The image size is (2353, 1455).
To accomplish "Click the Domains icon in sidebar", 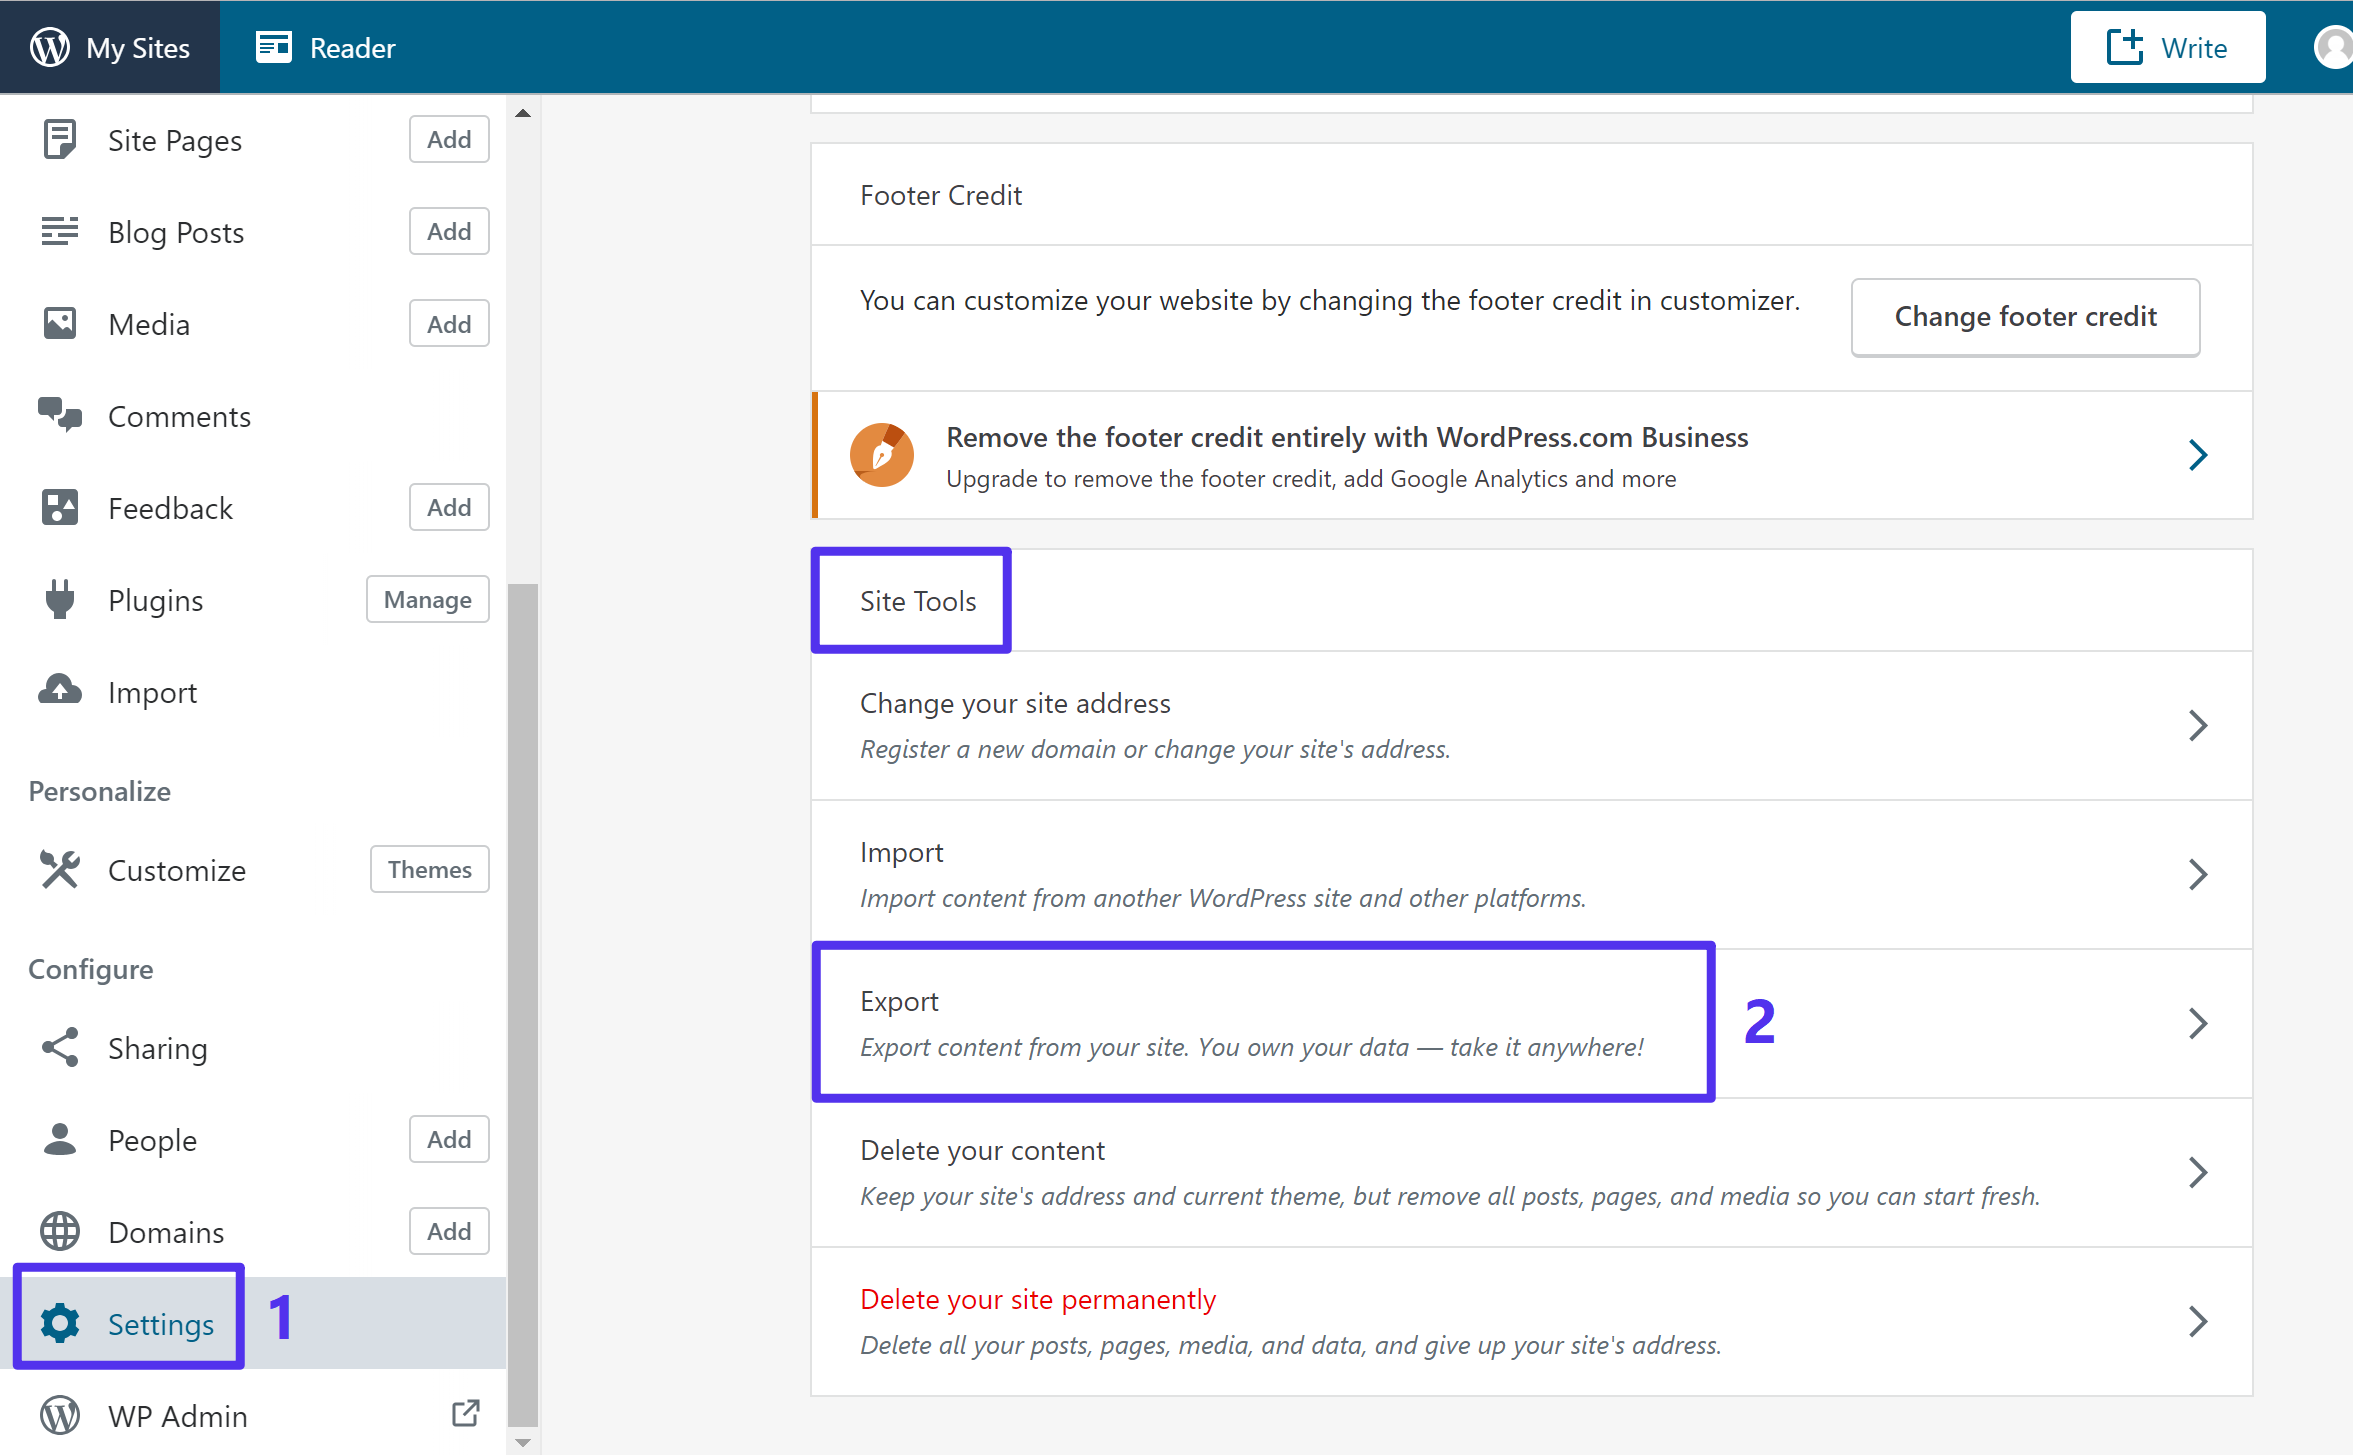I will click(61, 1230).
